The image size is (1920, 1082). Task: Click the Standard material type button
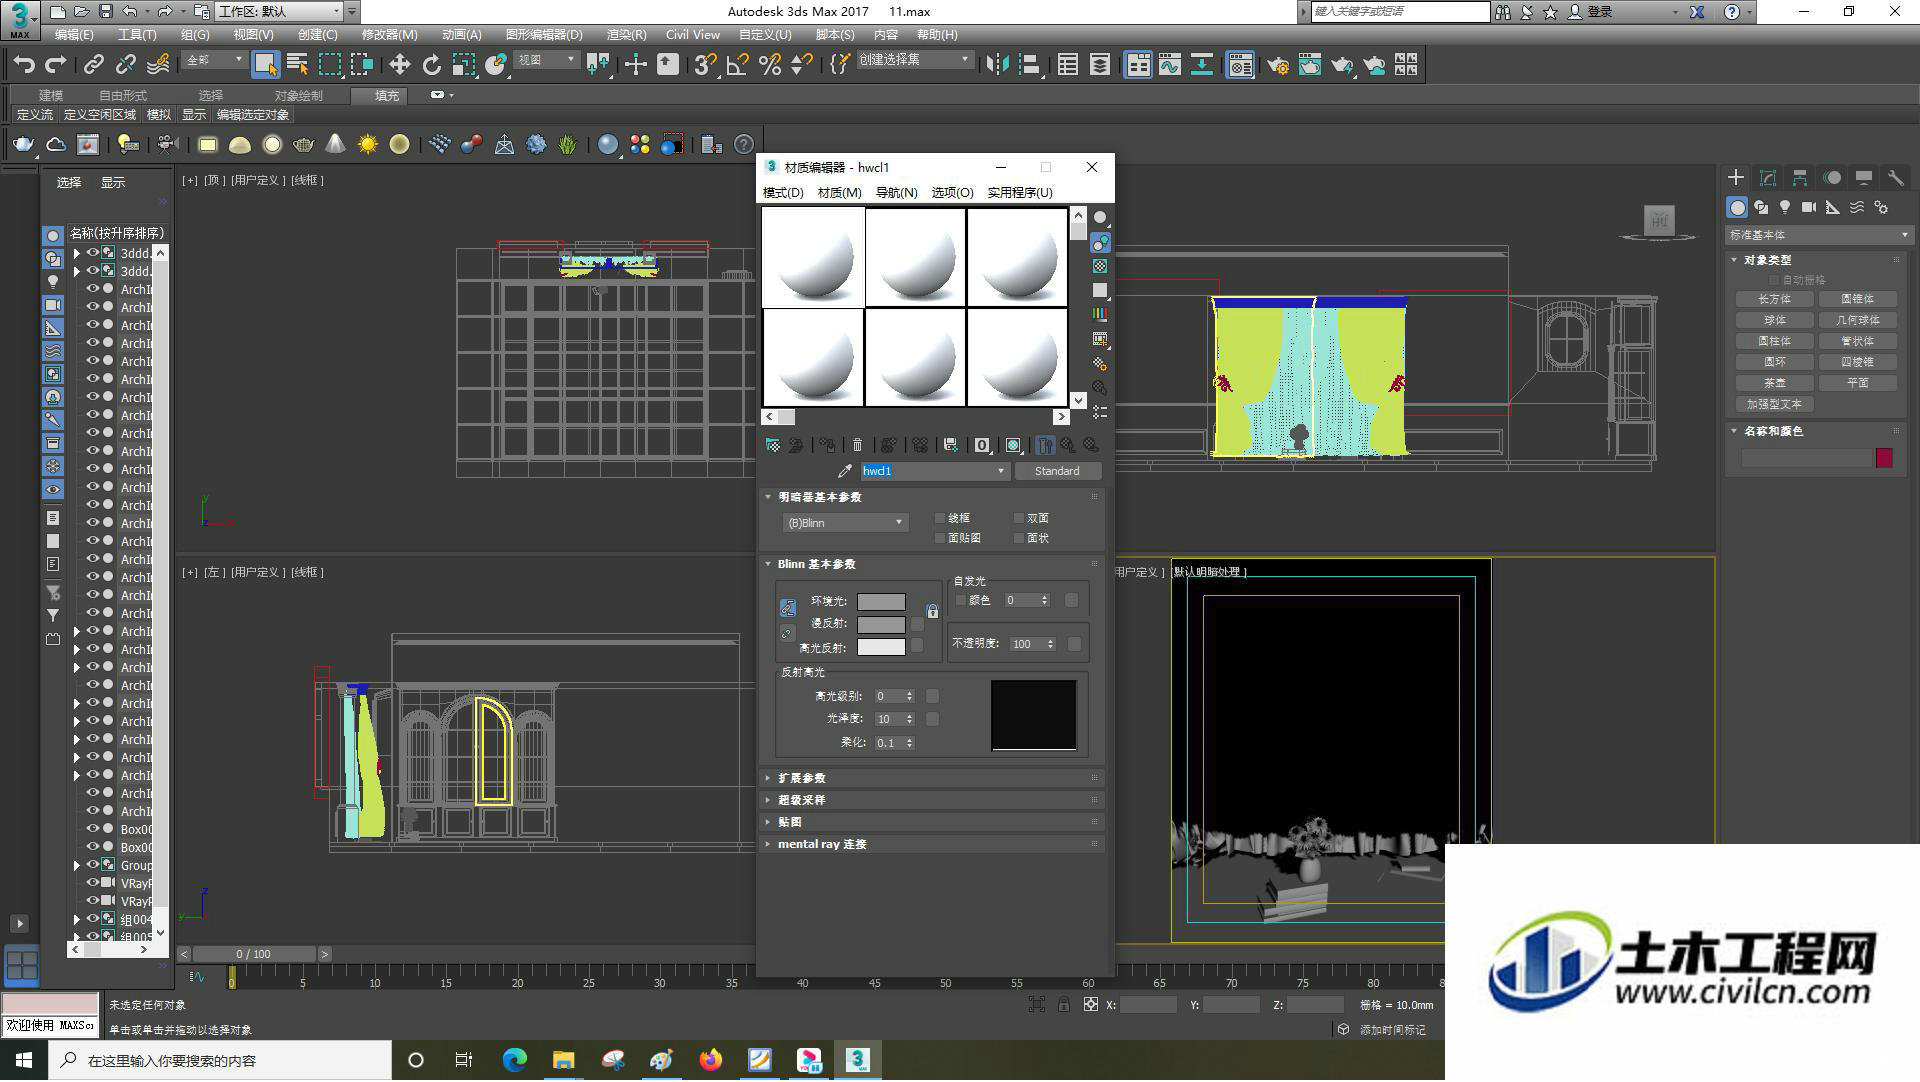tap(1057, 471)
